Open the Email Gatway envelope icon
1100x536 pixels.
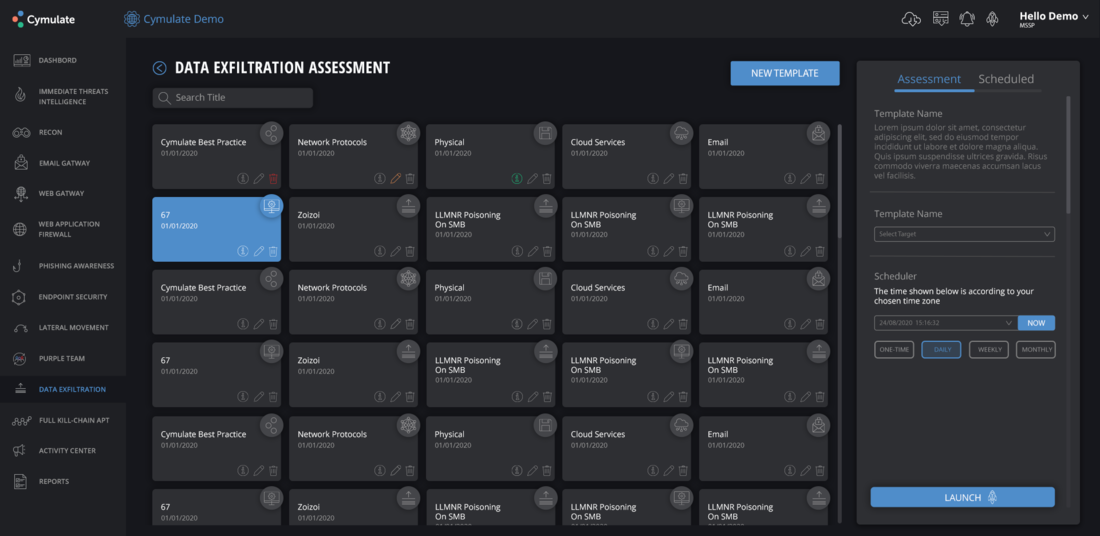(21, 163)
